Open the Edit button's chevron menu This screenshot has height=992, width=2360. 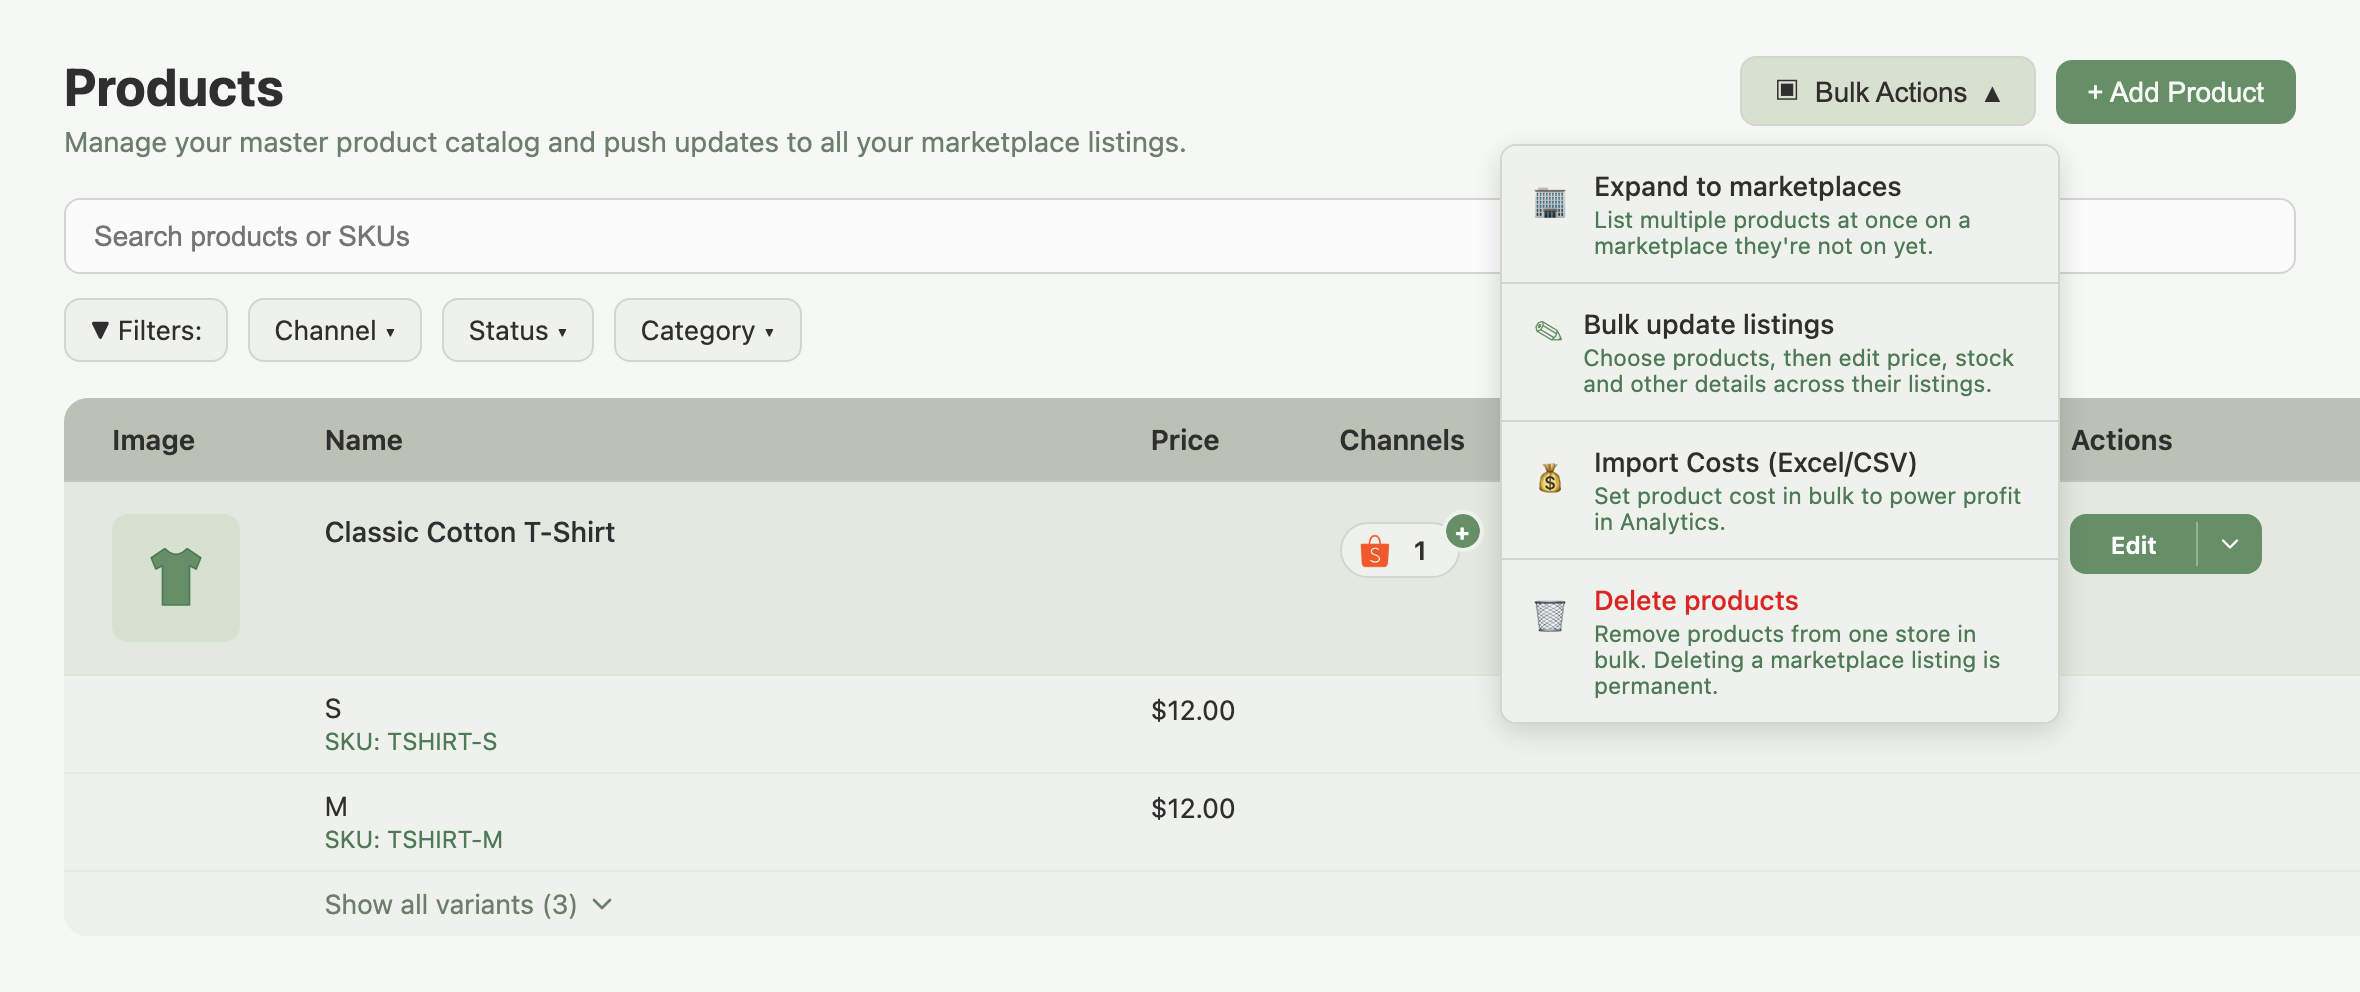click(x=2230, y=544)
